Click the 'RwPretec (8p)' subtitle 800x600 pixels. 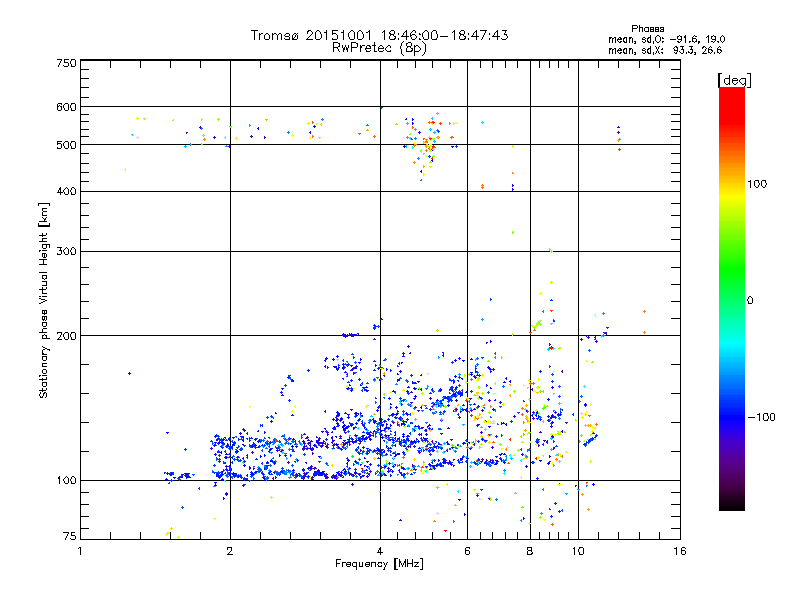point(379,48)
